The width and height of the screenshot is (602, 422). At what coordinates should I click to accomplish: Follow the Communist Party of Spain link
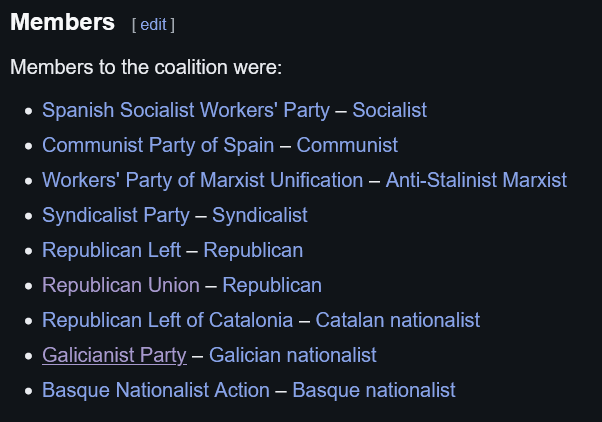158,145
